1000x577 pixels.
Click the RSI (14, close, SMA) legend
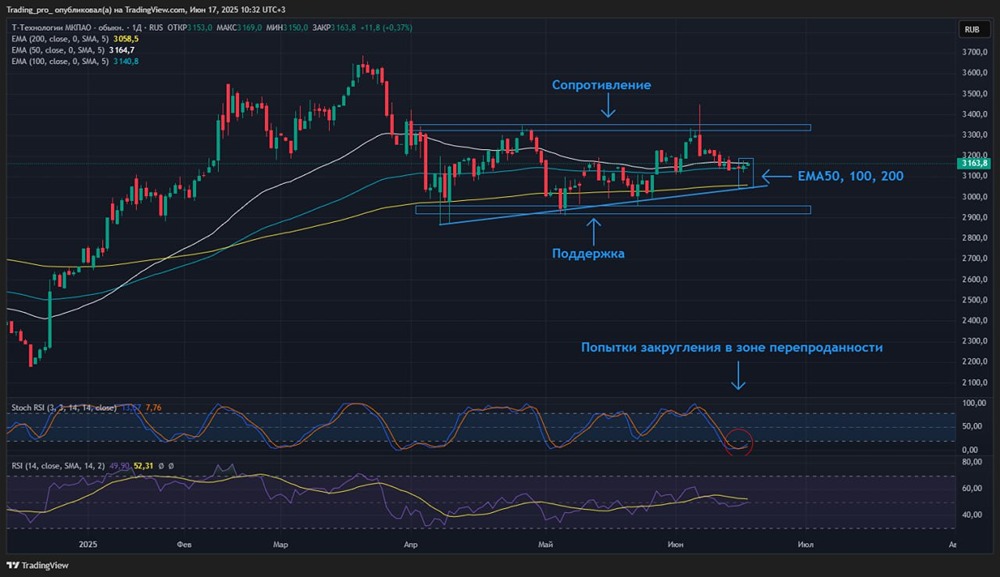point(58,466)
